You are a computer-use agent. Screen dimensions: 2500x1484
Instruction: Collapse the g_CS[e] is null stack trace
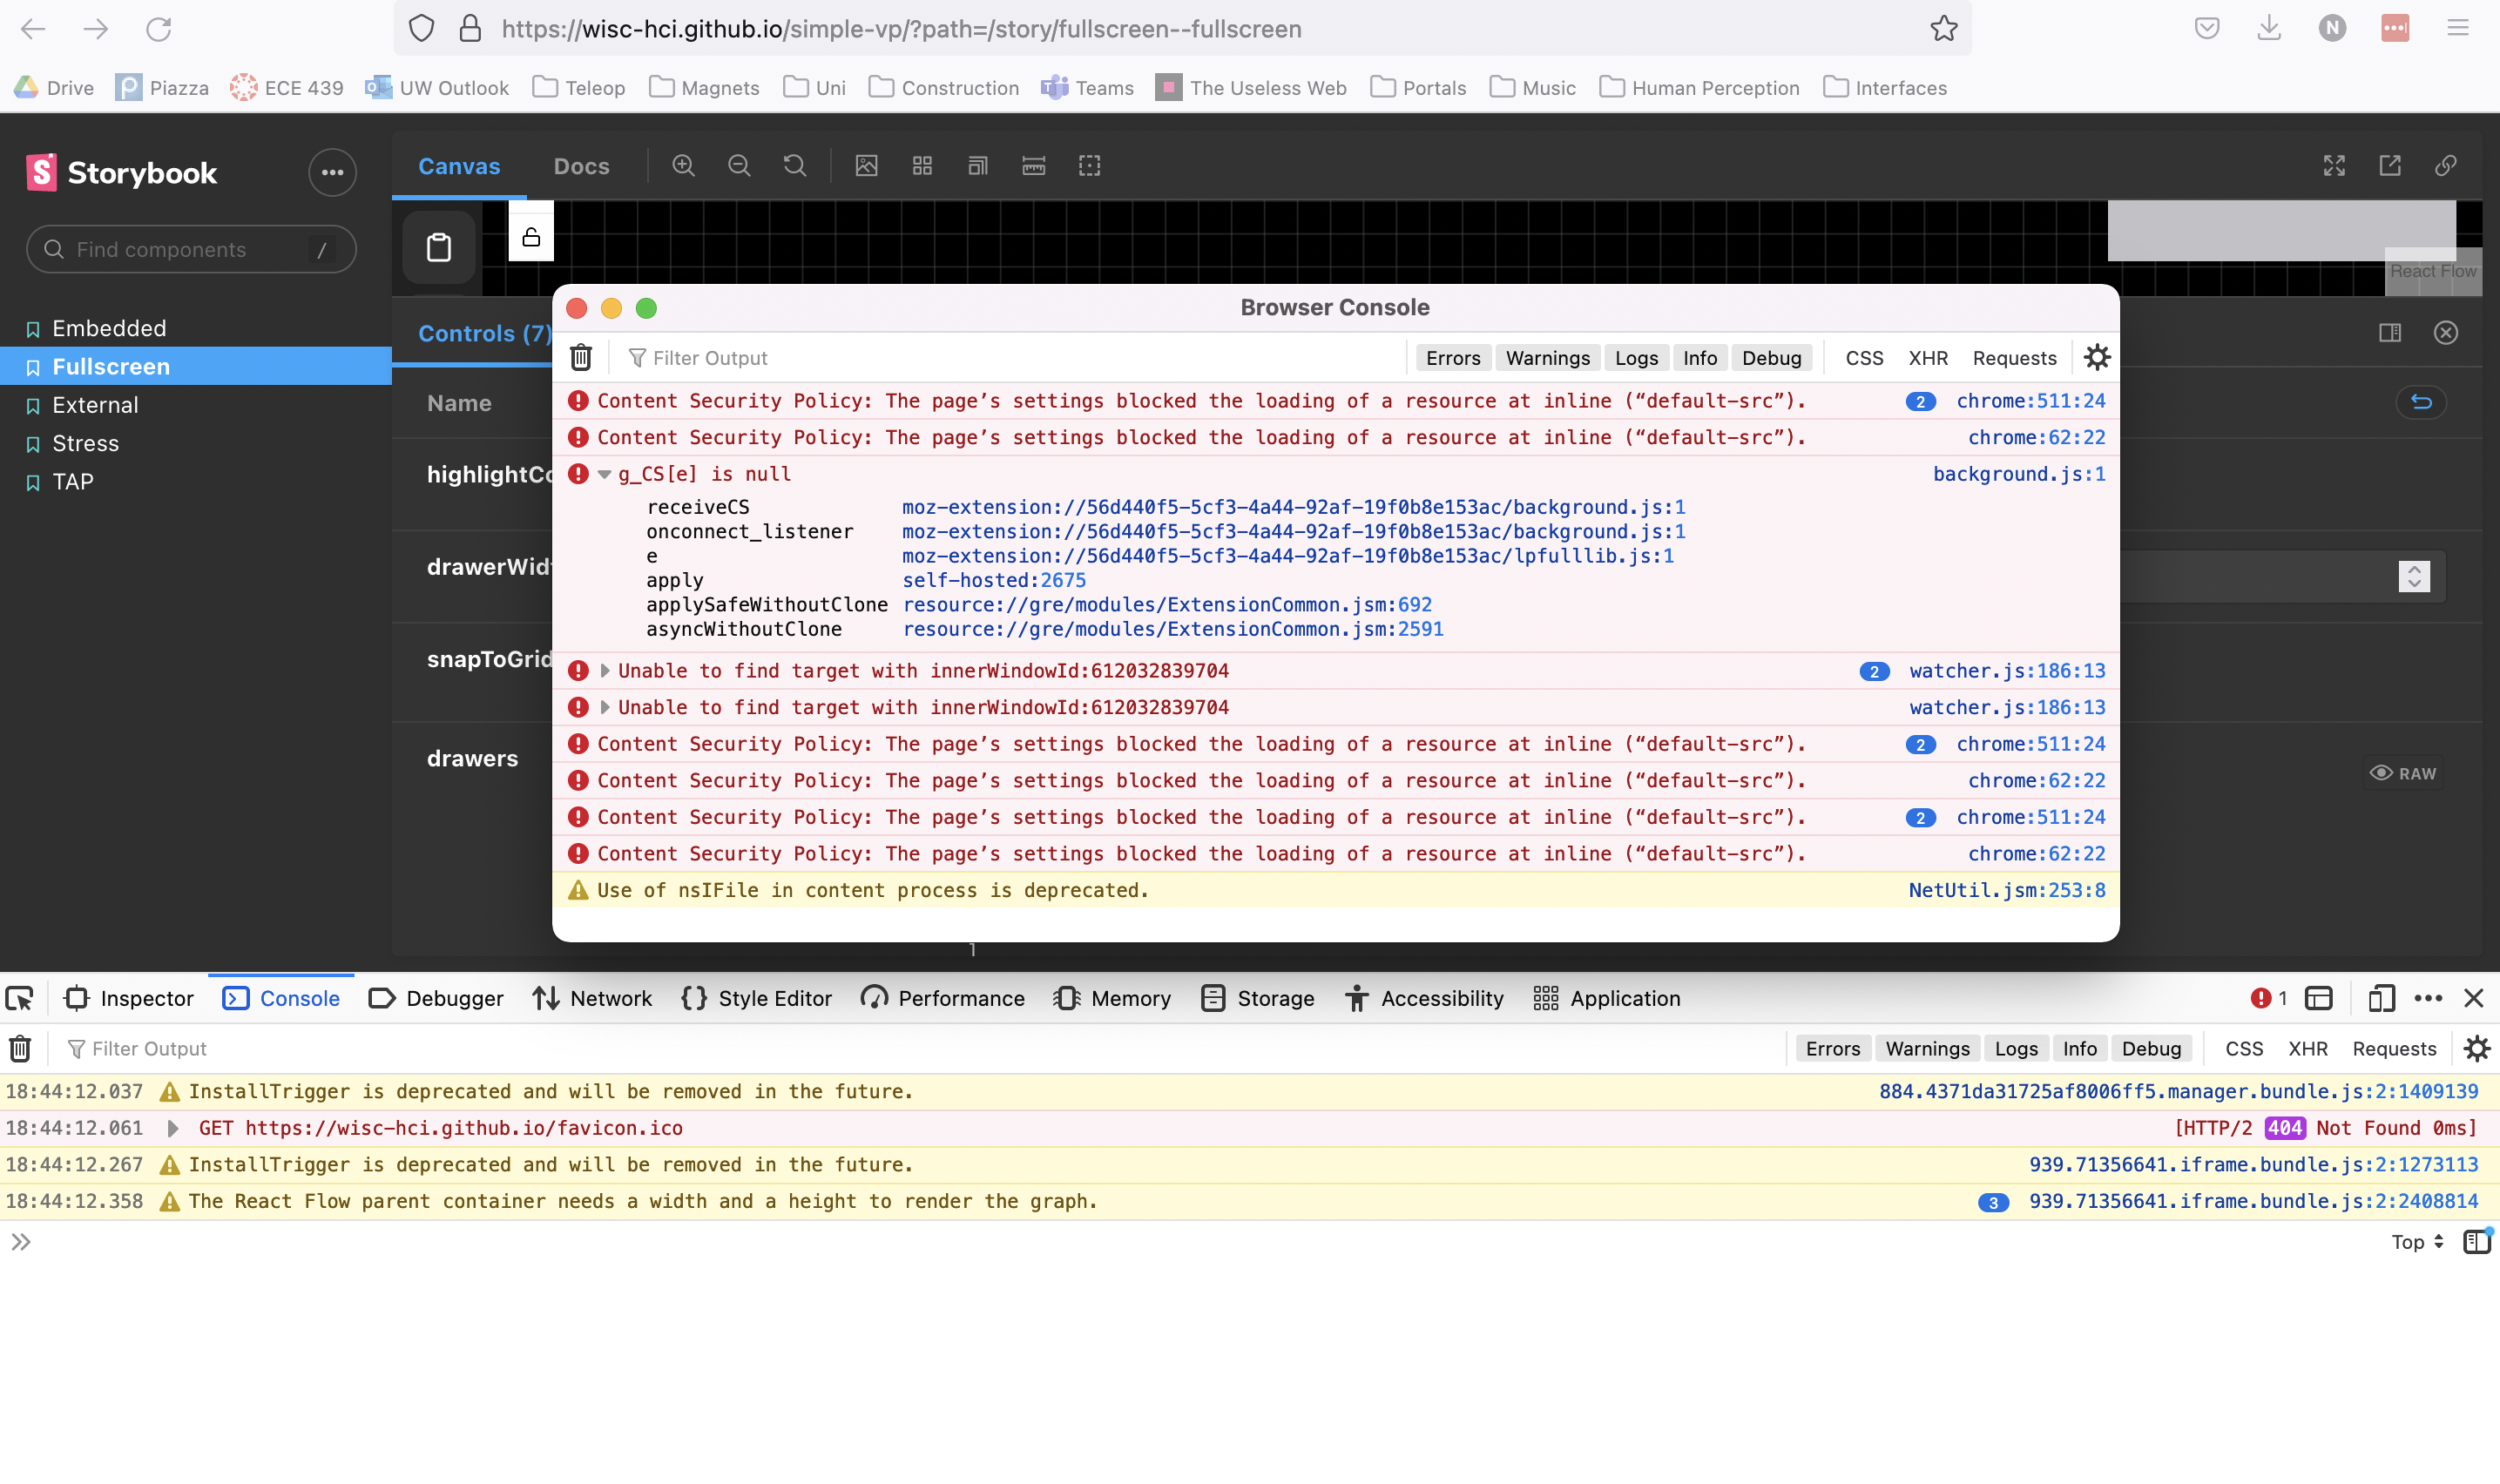click(604, 473)
